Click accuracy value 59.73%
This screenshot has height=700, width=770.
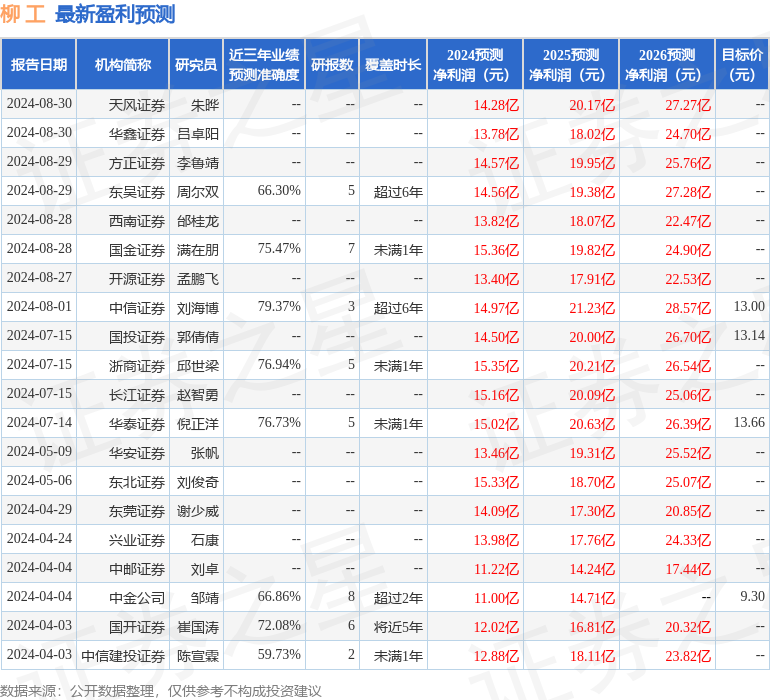[279, 654]
